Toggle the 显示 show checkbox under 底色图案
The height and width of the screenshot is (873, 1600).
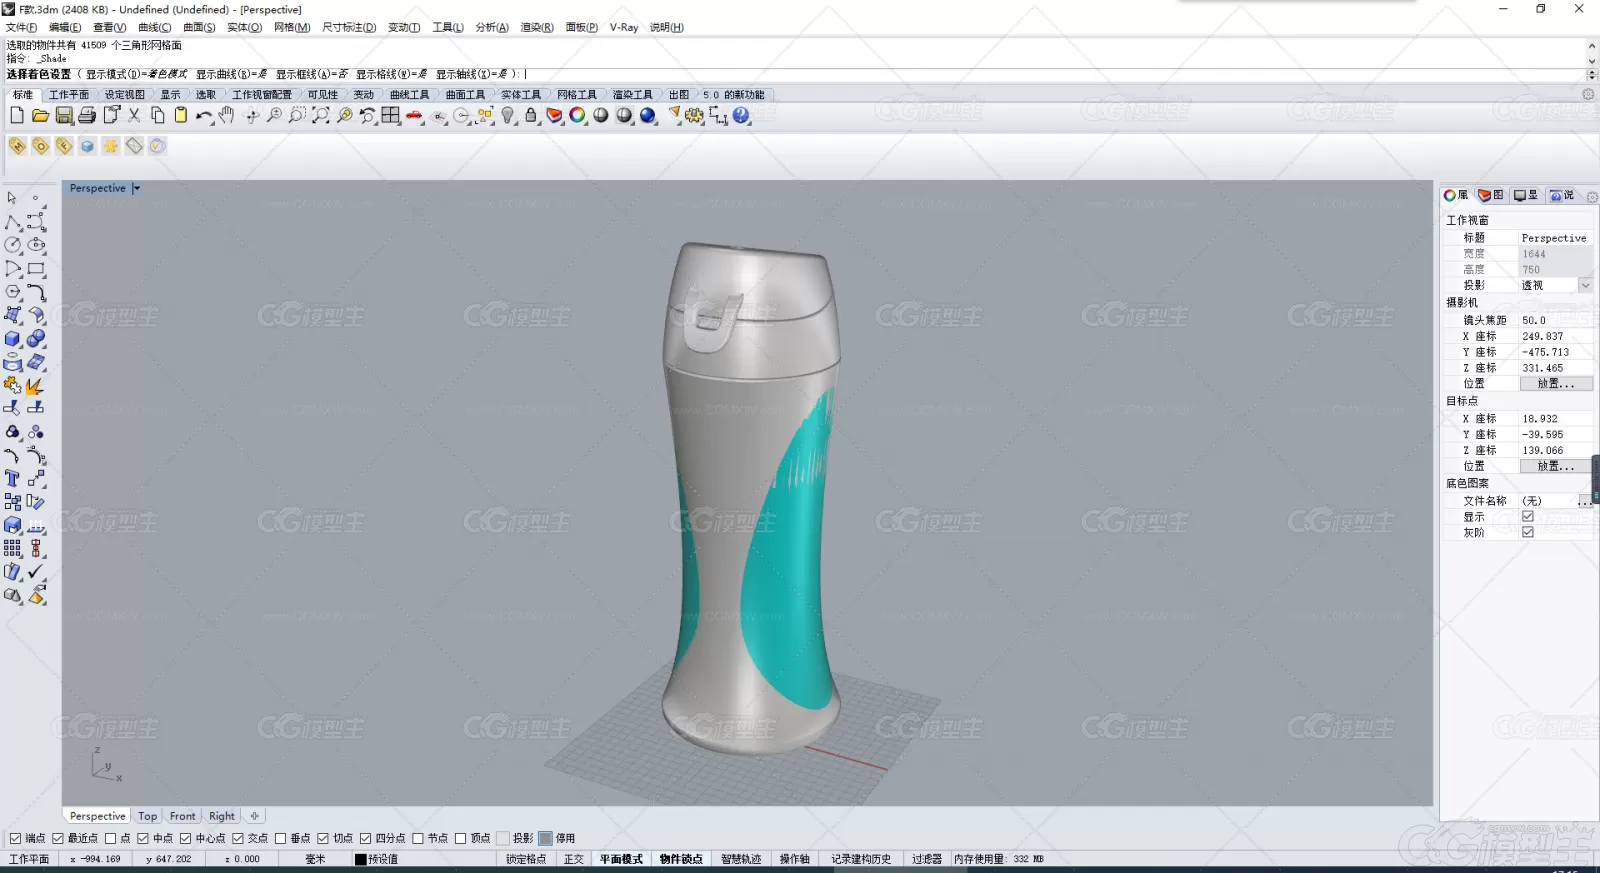pyautogui.click(x=1527, y=517)
